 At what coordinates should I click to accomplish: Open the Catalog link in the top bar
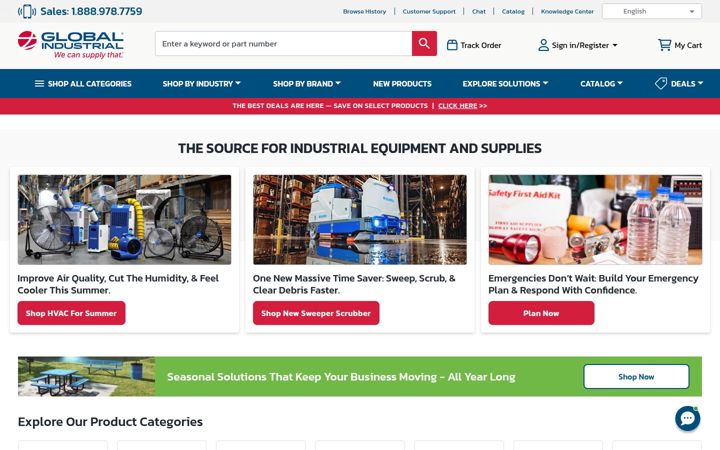pos(513,11)
